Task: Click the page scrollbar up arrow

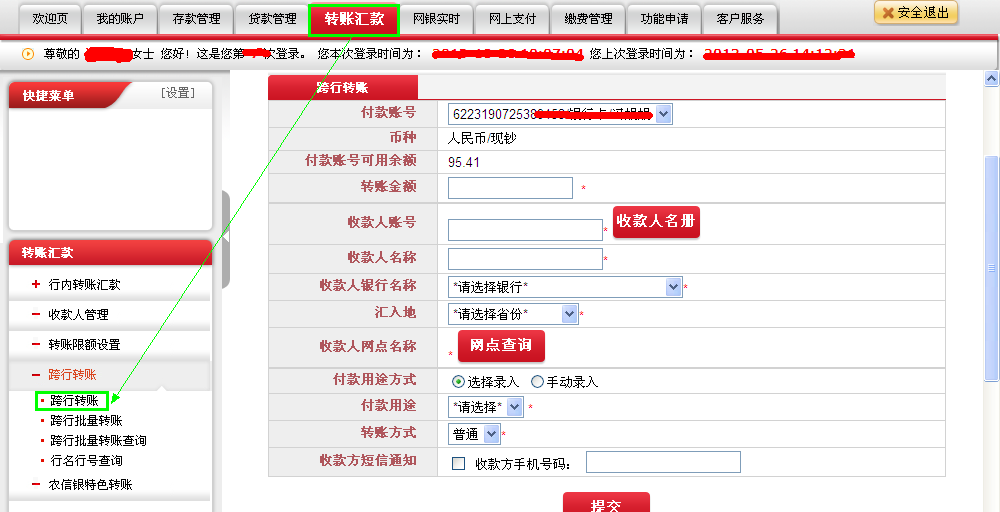Action: [991, 78]
